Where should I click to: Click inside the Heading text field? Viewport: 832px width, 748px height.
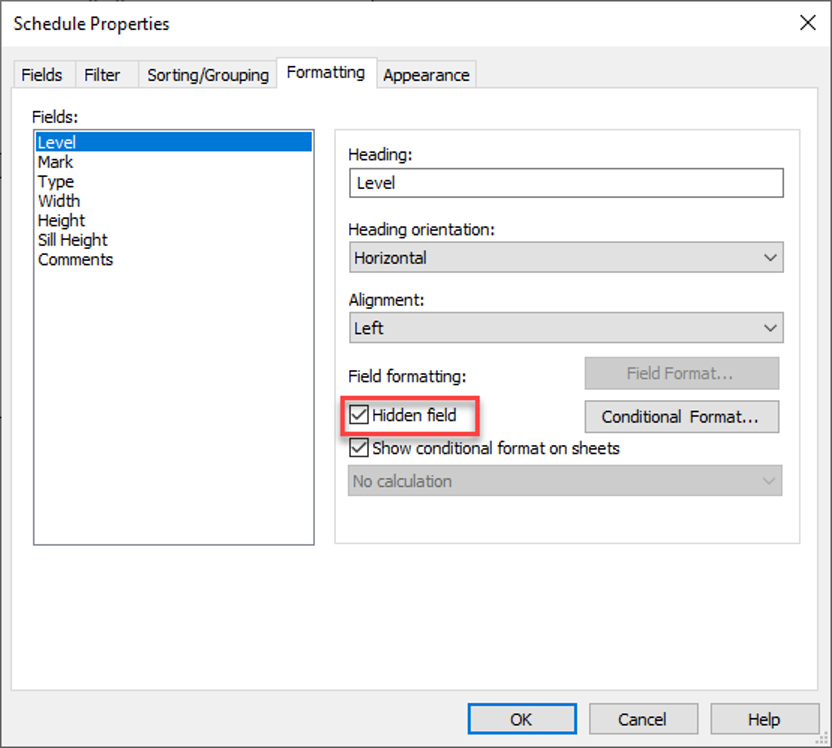tap(566, 183)
